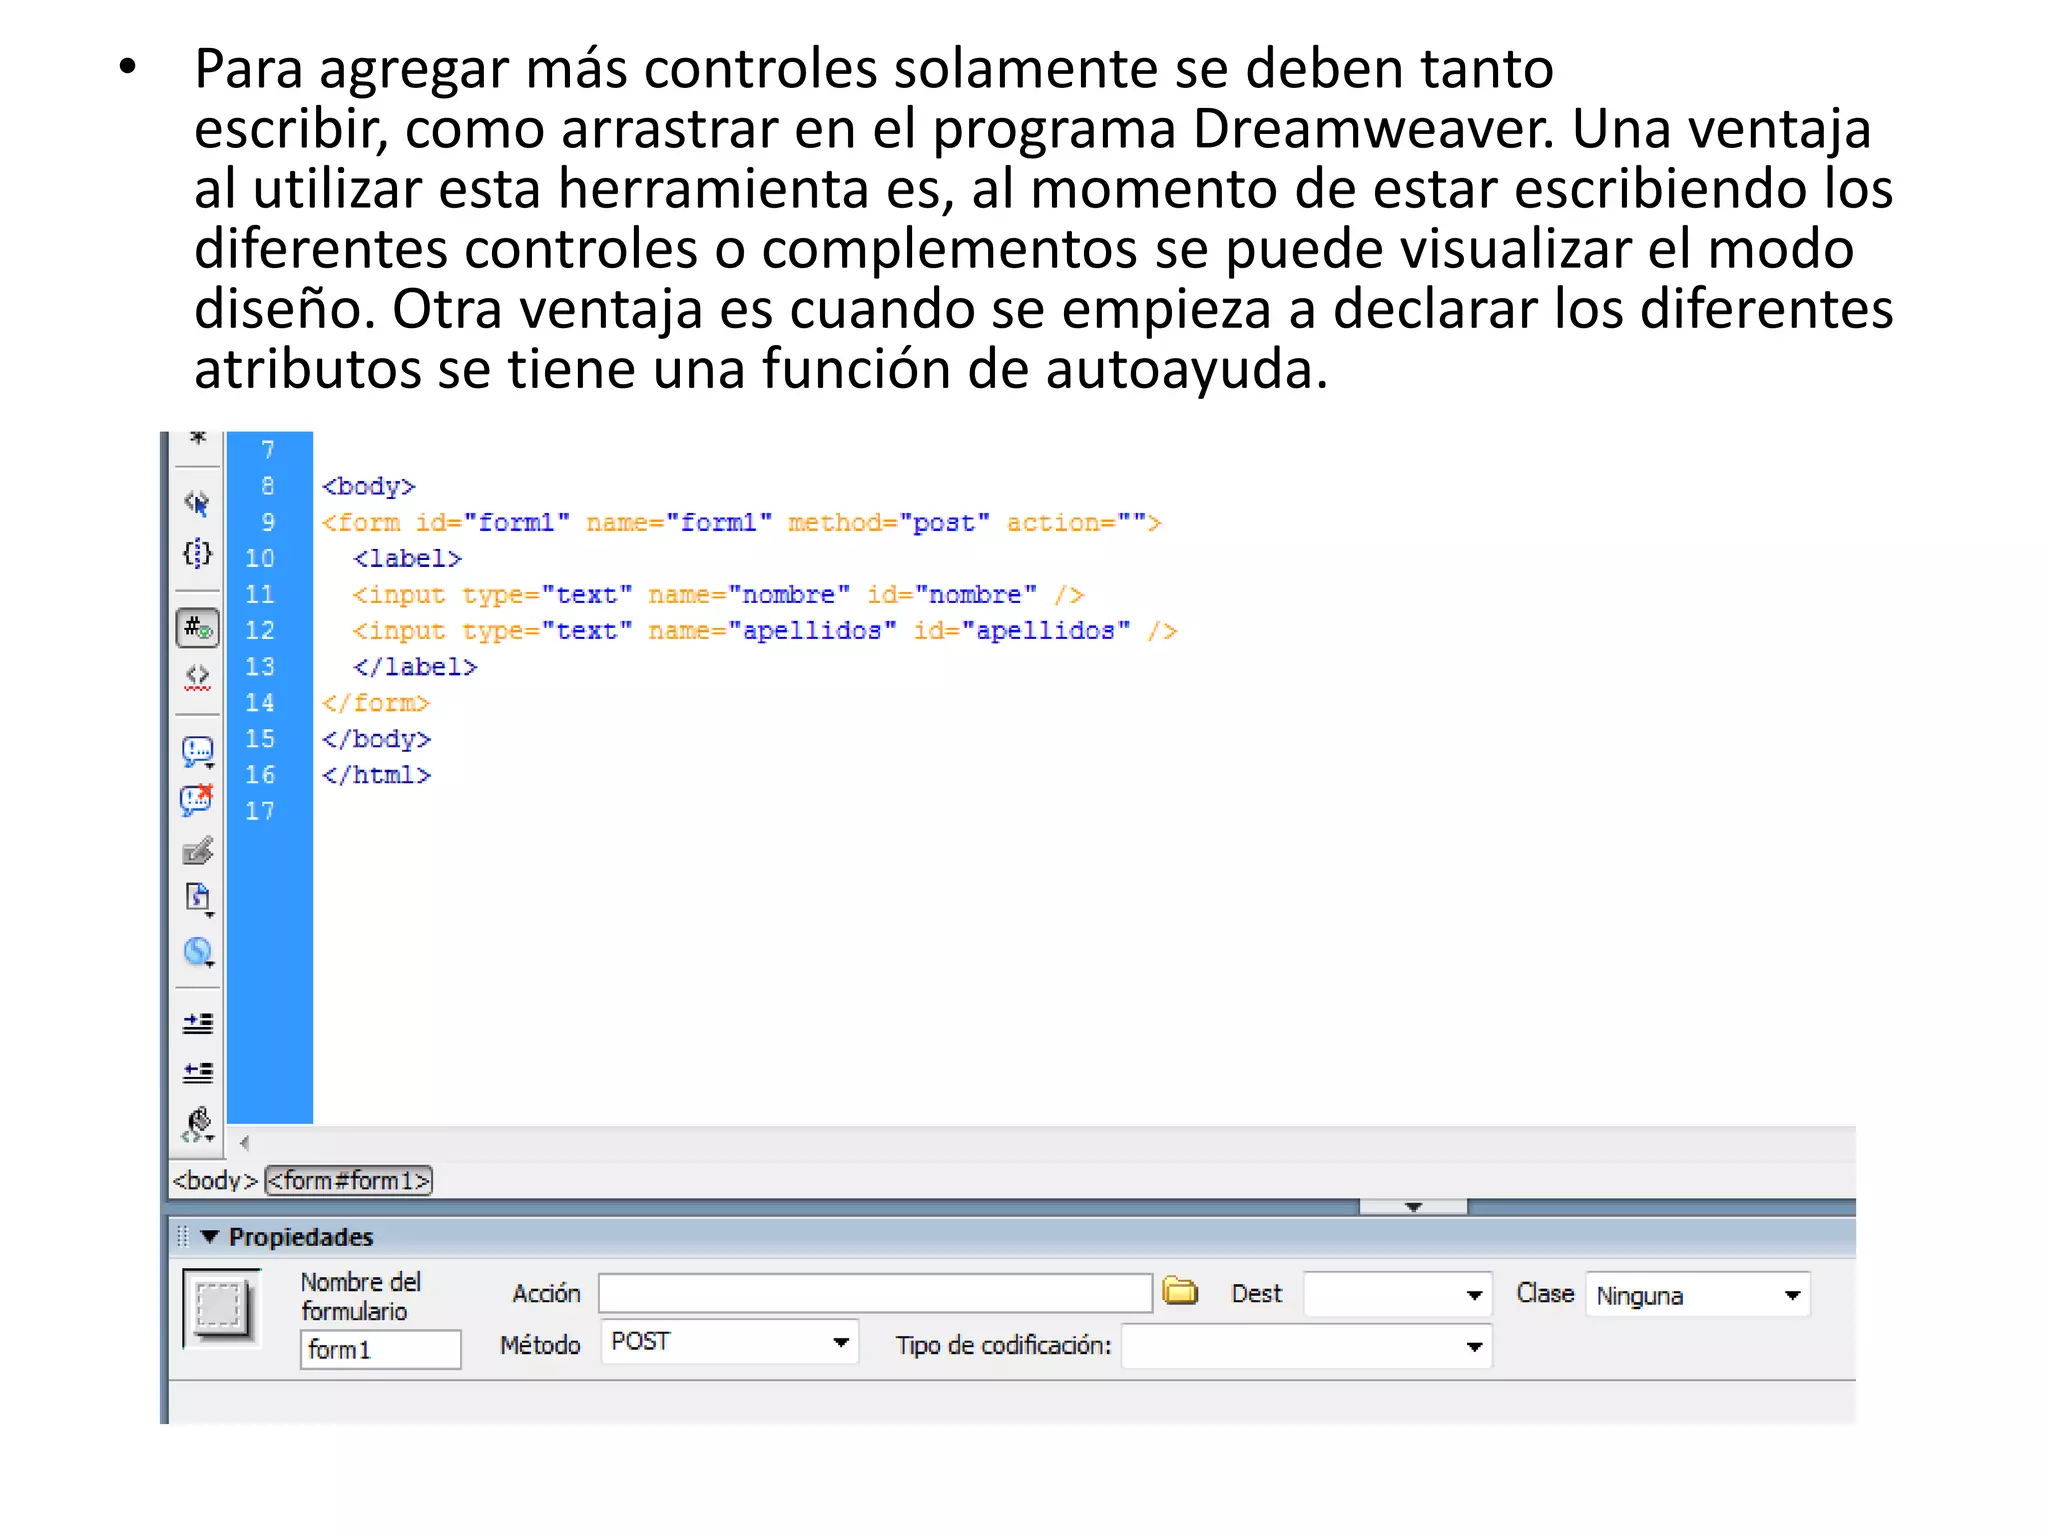This screenshot has width=2048, height=1536.
Task: Click the apply comment icon
Action: (x=197, y=751)
